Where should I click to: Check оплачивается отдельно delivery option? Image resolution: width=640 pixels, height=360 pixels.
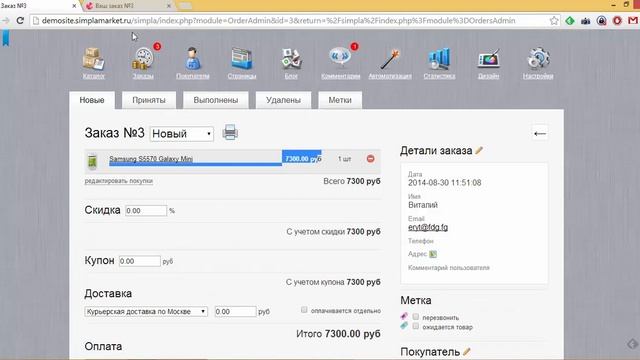[x=304, y=310]
